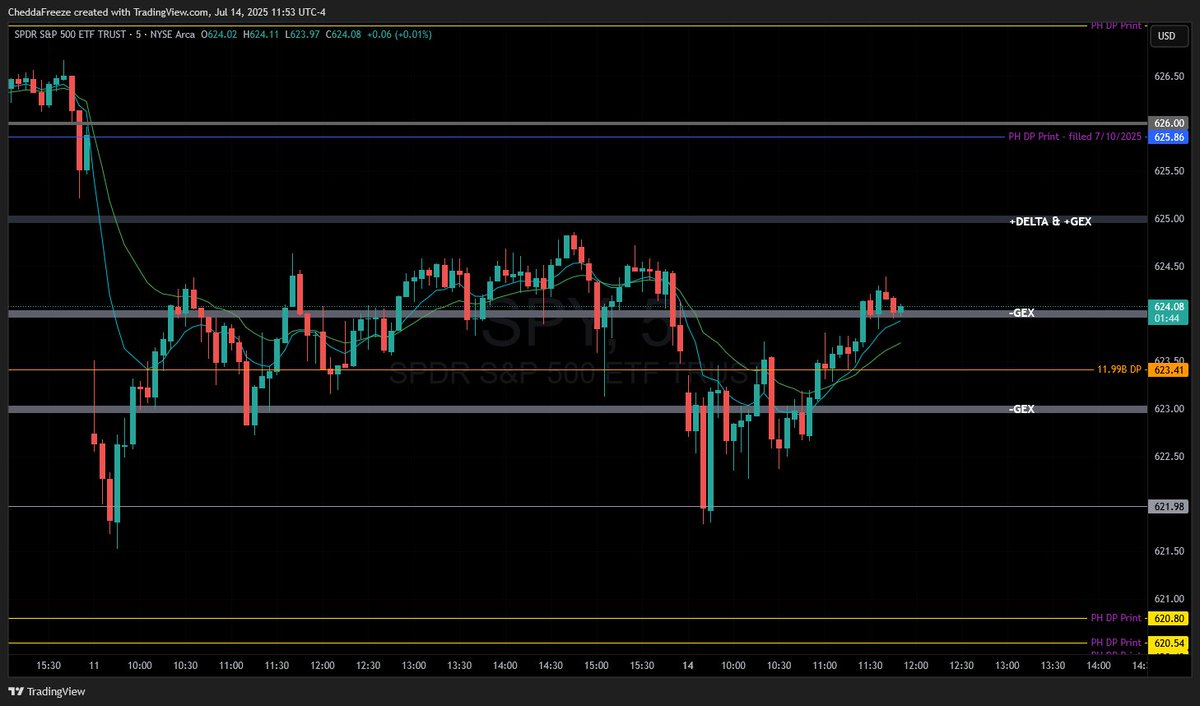The width and height of the screenshot is (1200, 706).
Task: Click the orange 623.41 price label
Action: 1169,370
